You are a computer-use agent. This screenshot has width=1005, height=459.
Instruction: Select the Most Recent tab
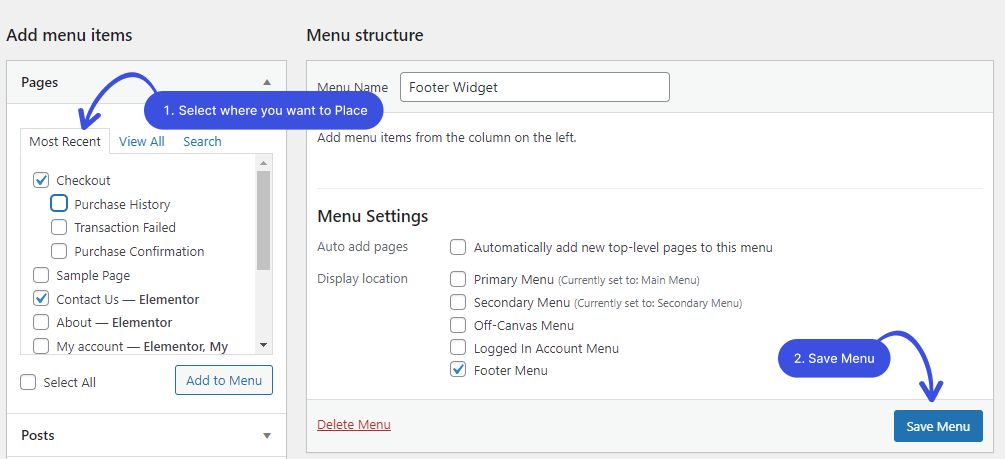[x=65, y=142]
